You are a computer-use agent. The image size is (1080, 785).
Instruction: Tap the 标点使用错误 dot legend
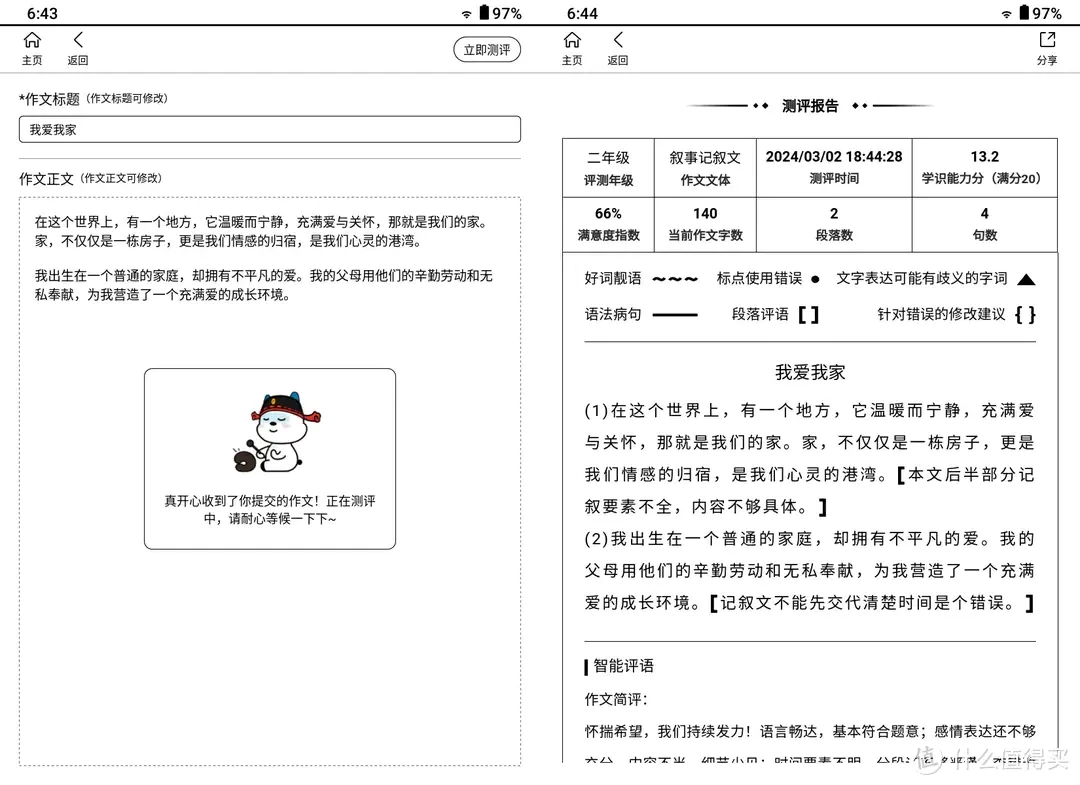(816, 279)
